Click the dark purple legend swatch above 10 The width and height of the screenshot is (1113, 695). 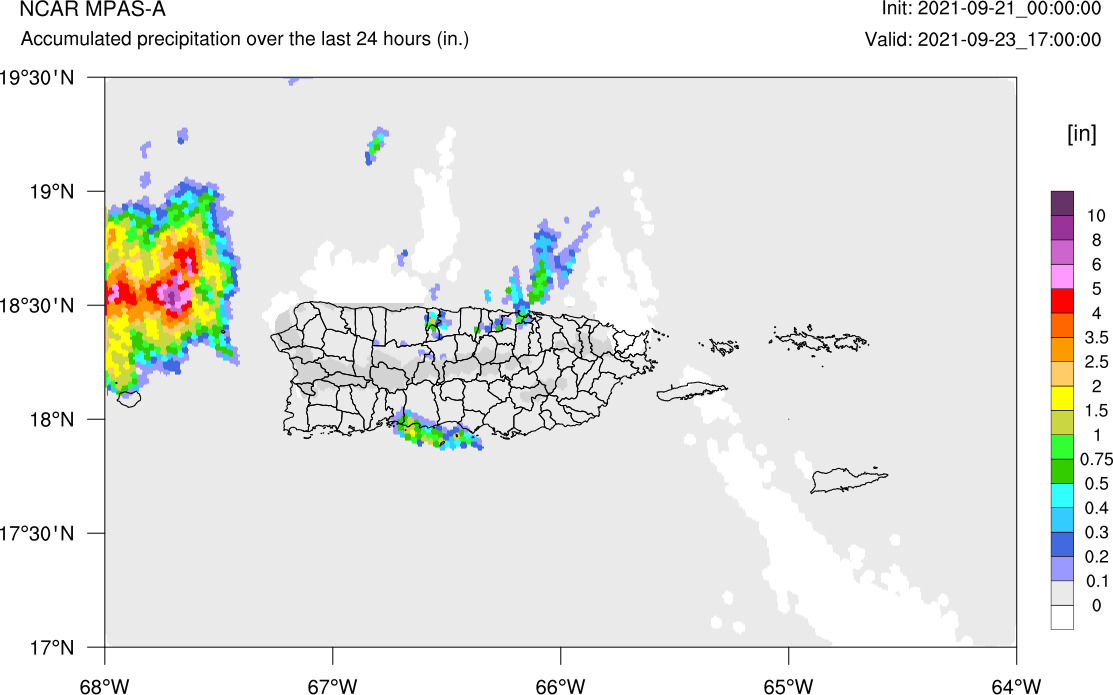1062,203
